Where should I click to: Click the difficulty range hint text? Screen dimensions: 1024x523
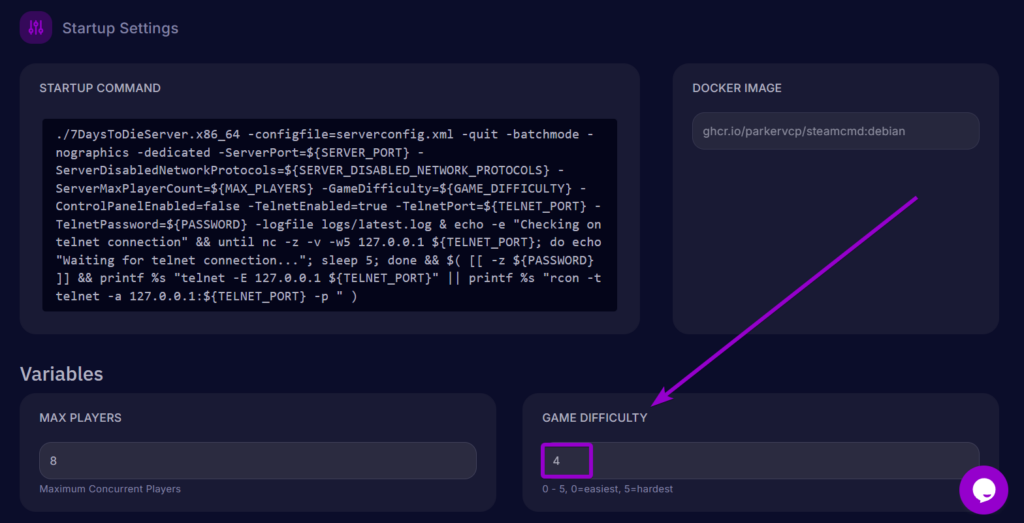607,489
